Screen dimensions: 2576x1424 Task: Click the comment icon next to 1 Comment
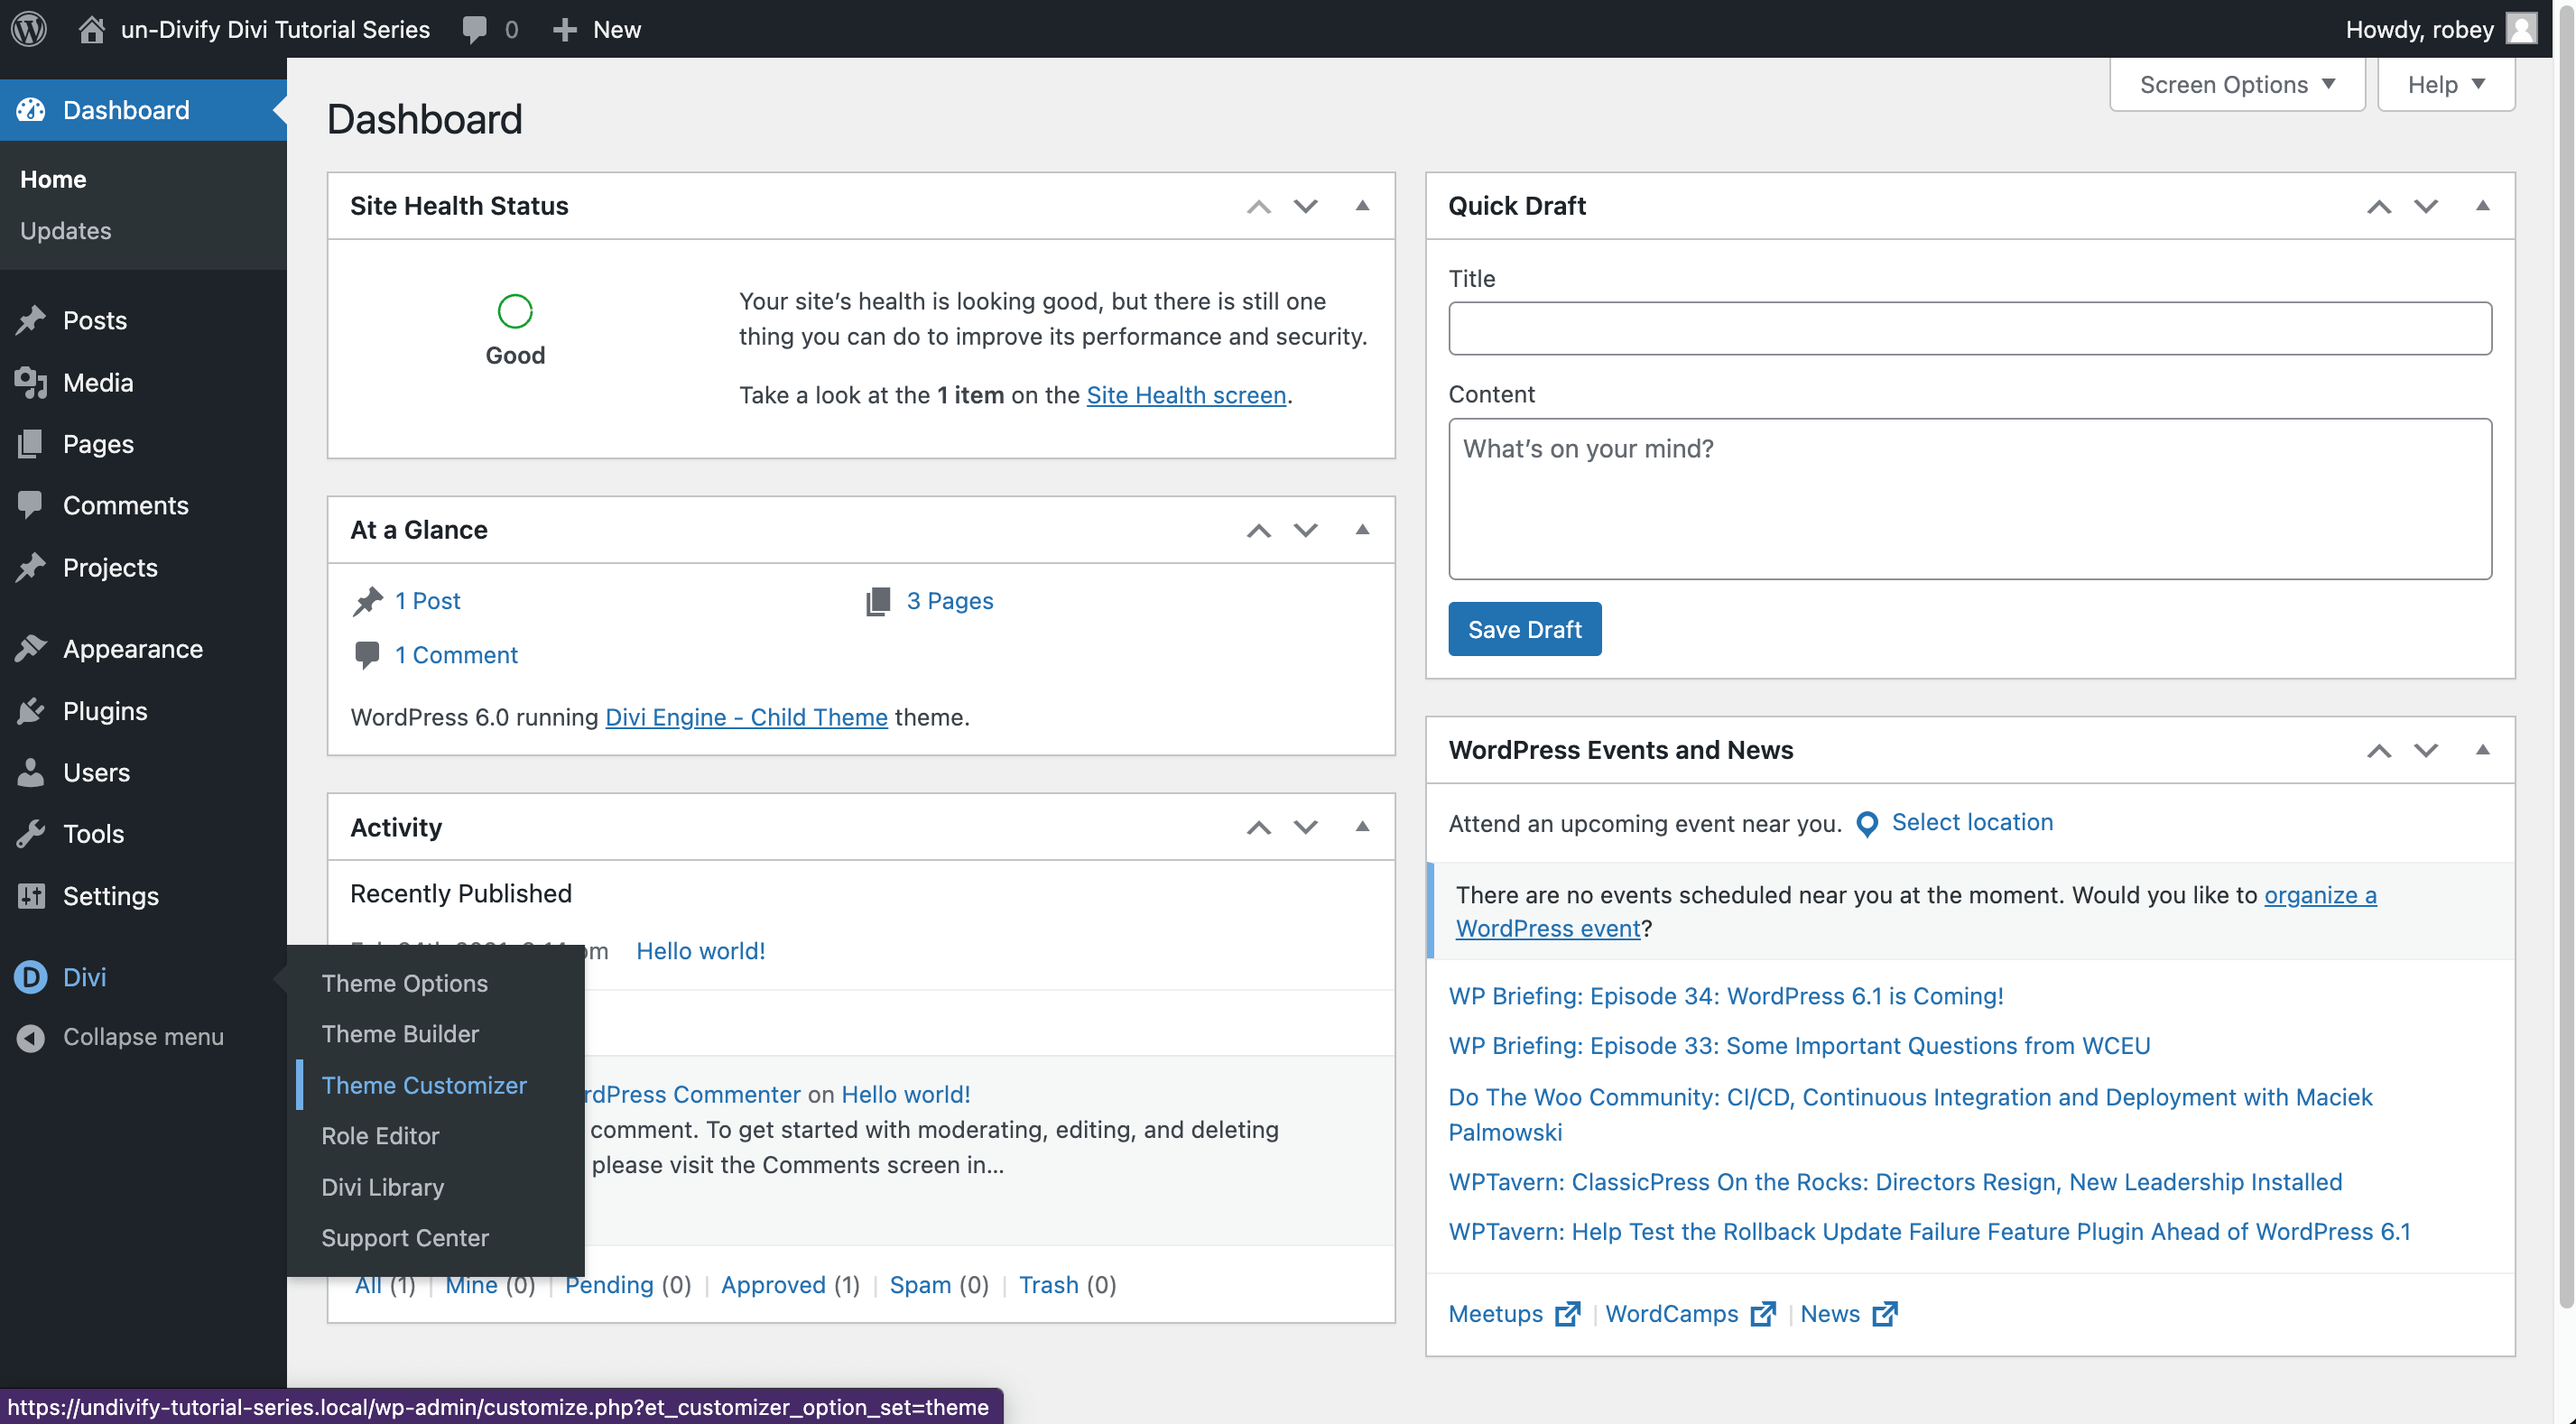367,655
